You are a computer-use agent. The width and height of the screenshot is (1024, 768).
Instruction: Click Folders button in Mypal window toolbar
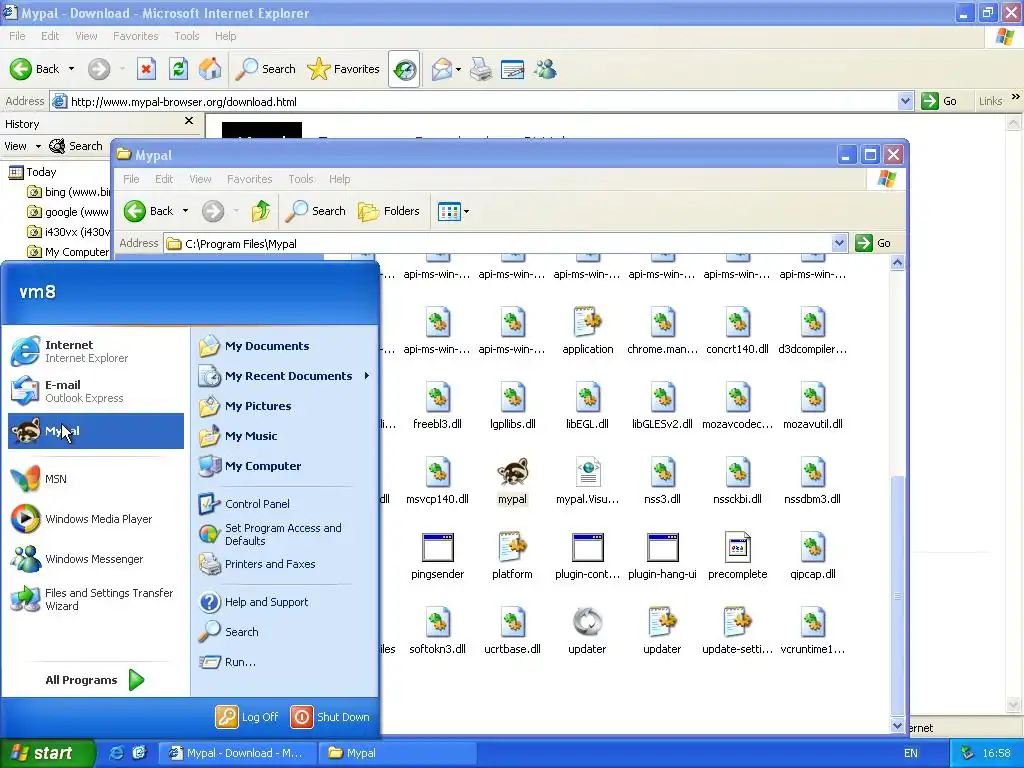tap(389, 211)
